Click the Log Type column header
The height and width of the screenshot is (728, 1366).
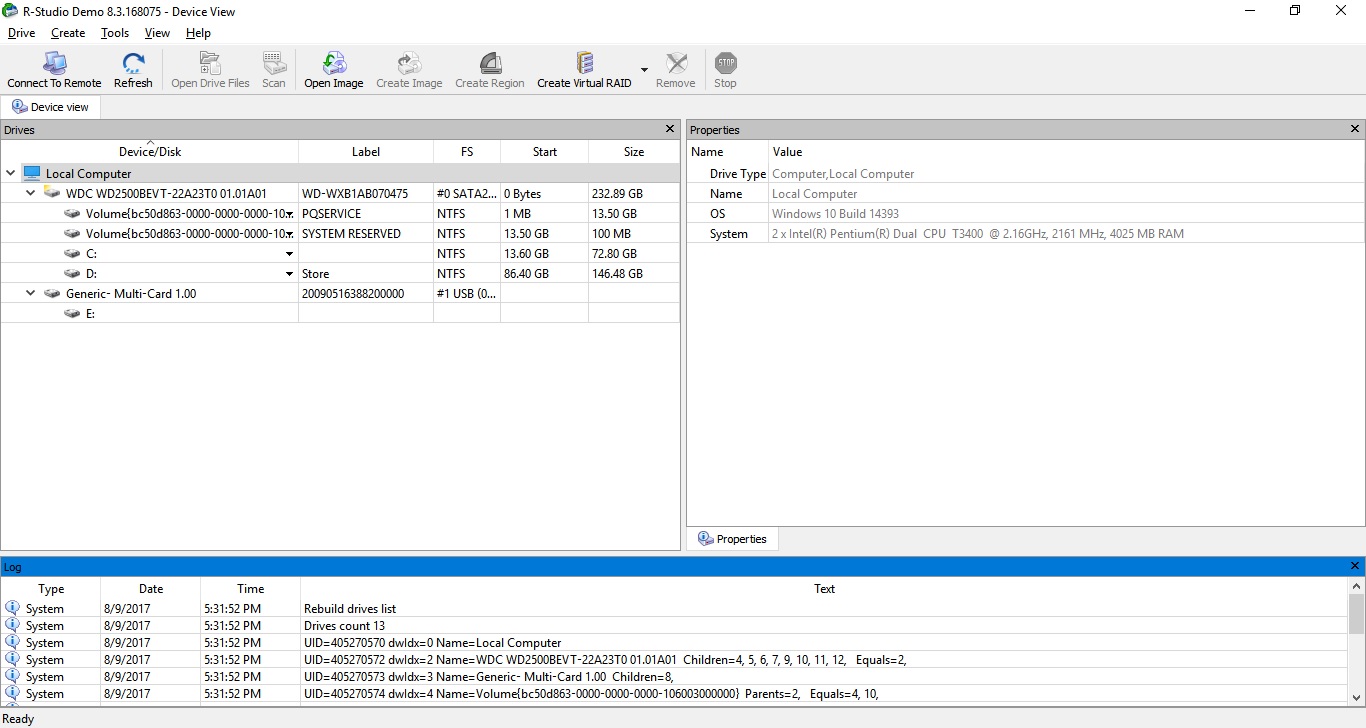tap(51, 589)
